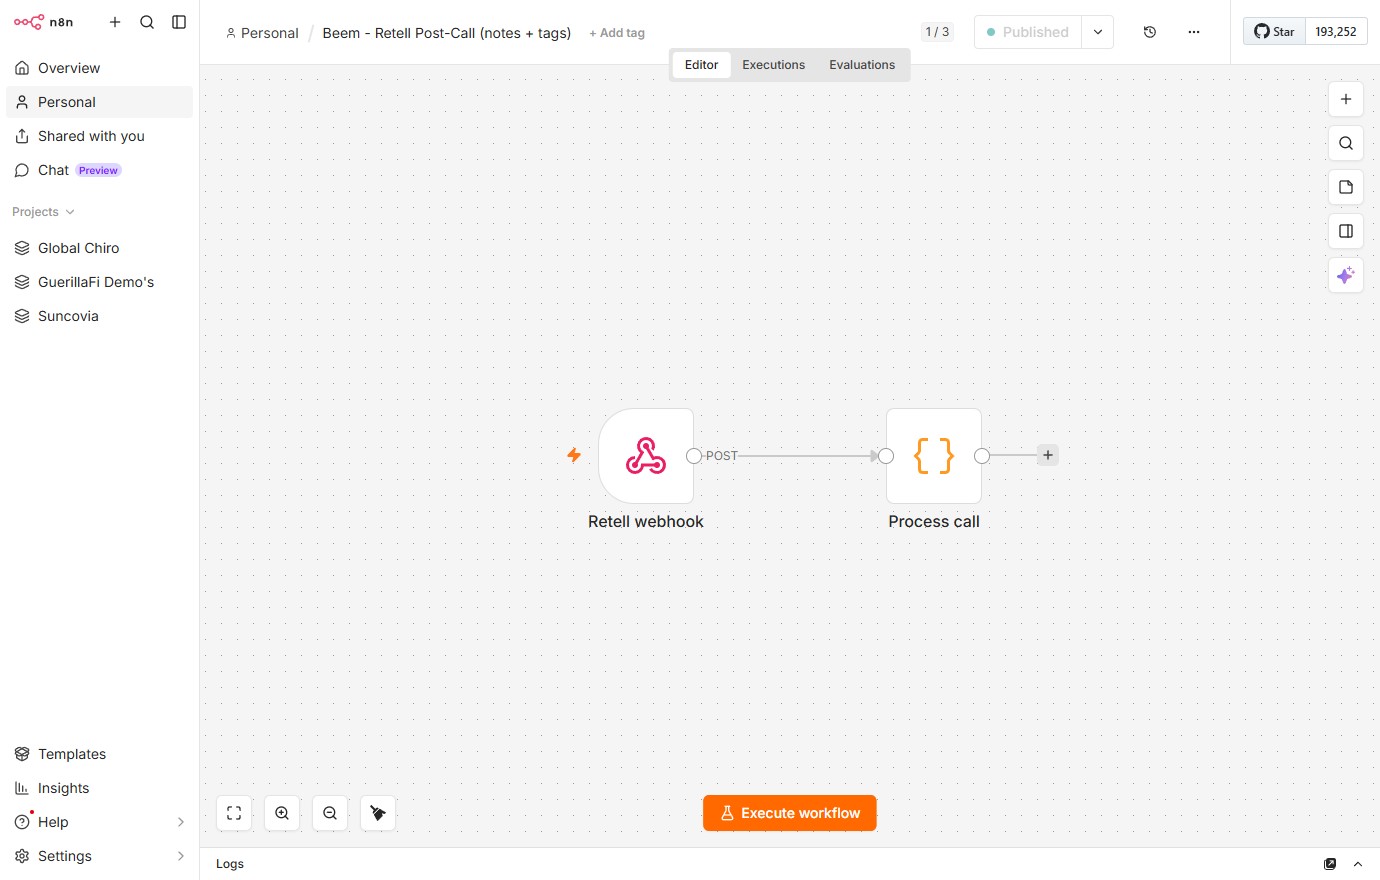Switch to the Executions tab

(773, 65)
